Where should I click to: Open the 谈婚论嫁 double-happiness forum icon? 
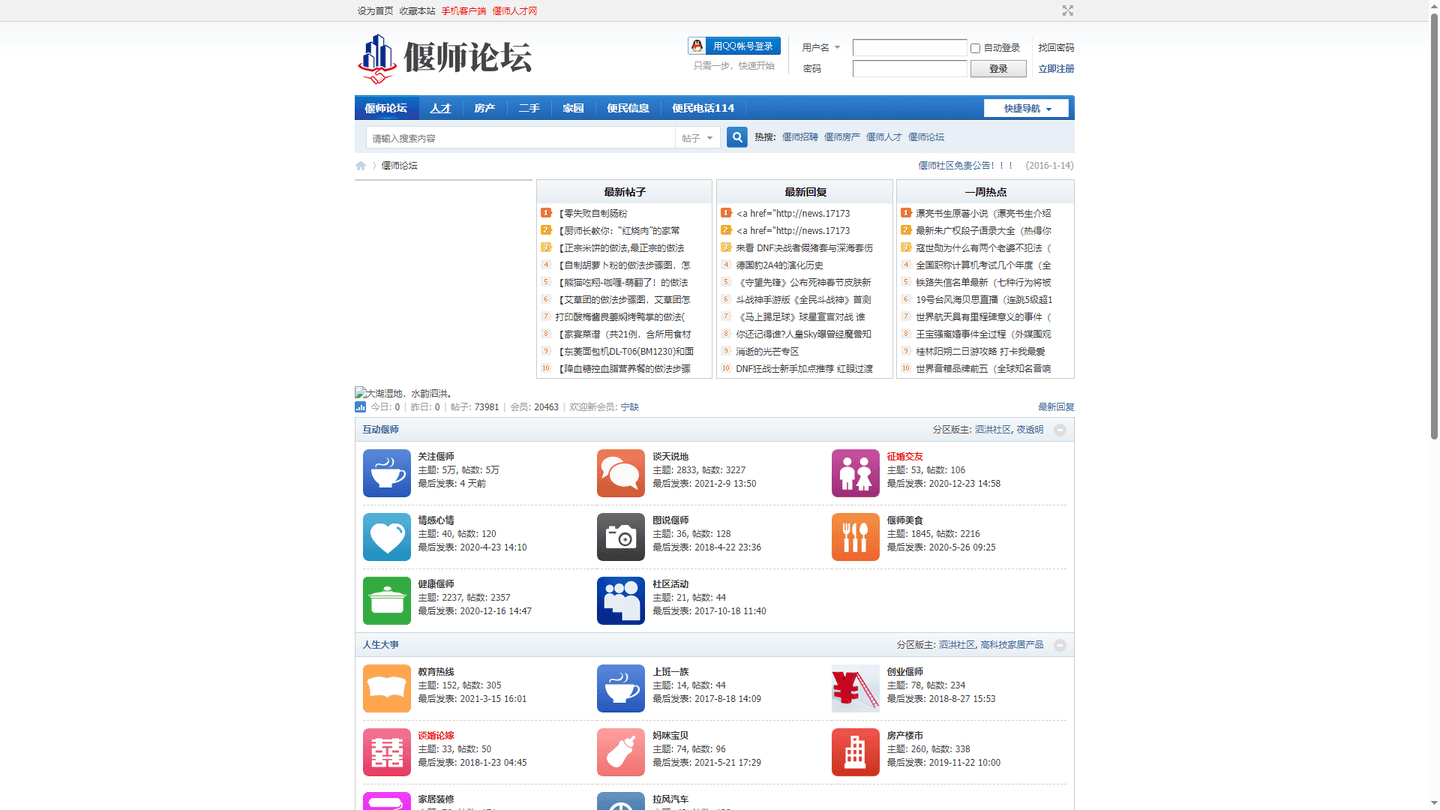point(387,752)
